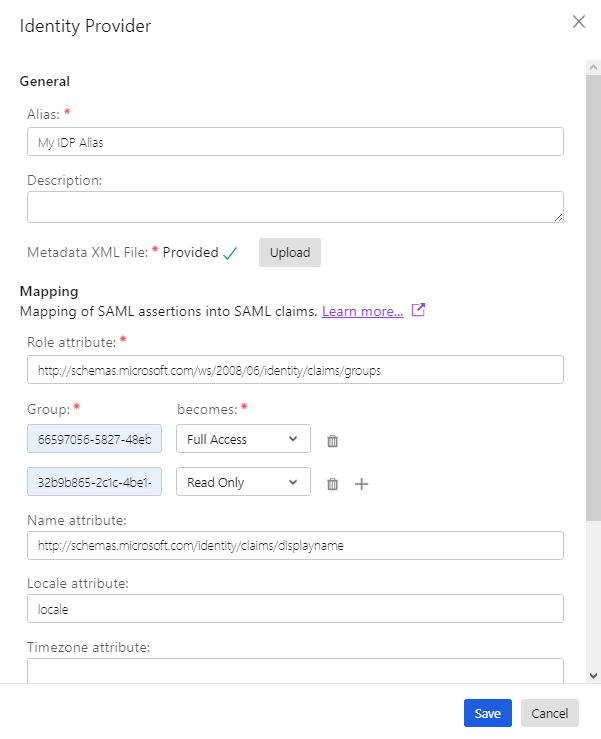Click the Locale attribute field

tap(295, 608)
